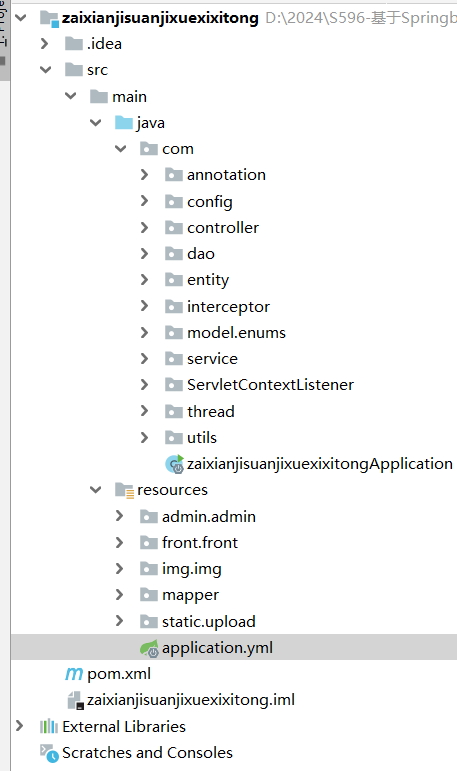This screenshot has width=457, height=771.
Task: Select the static.upload folder
Action: pos(209,622)
